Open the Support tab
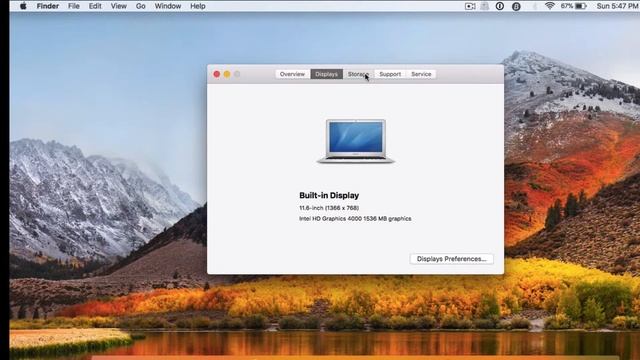The image size is (640, 360). [390, 74]
